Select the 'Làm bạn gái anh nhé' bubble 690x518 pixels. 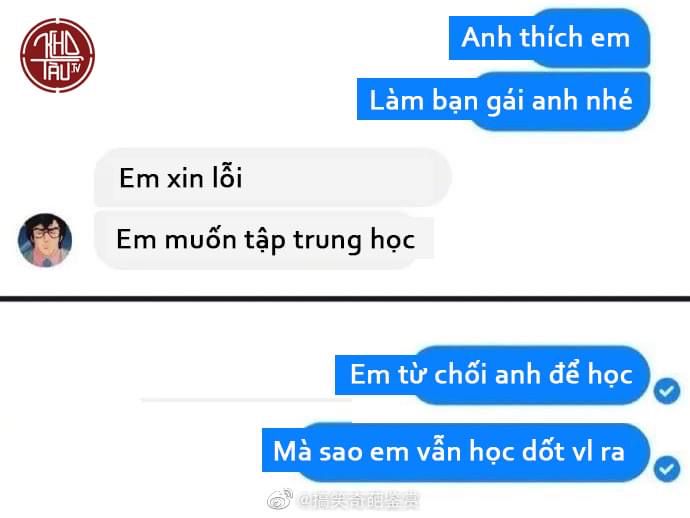click(x=503, y=101)
